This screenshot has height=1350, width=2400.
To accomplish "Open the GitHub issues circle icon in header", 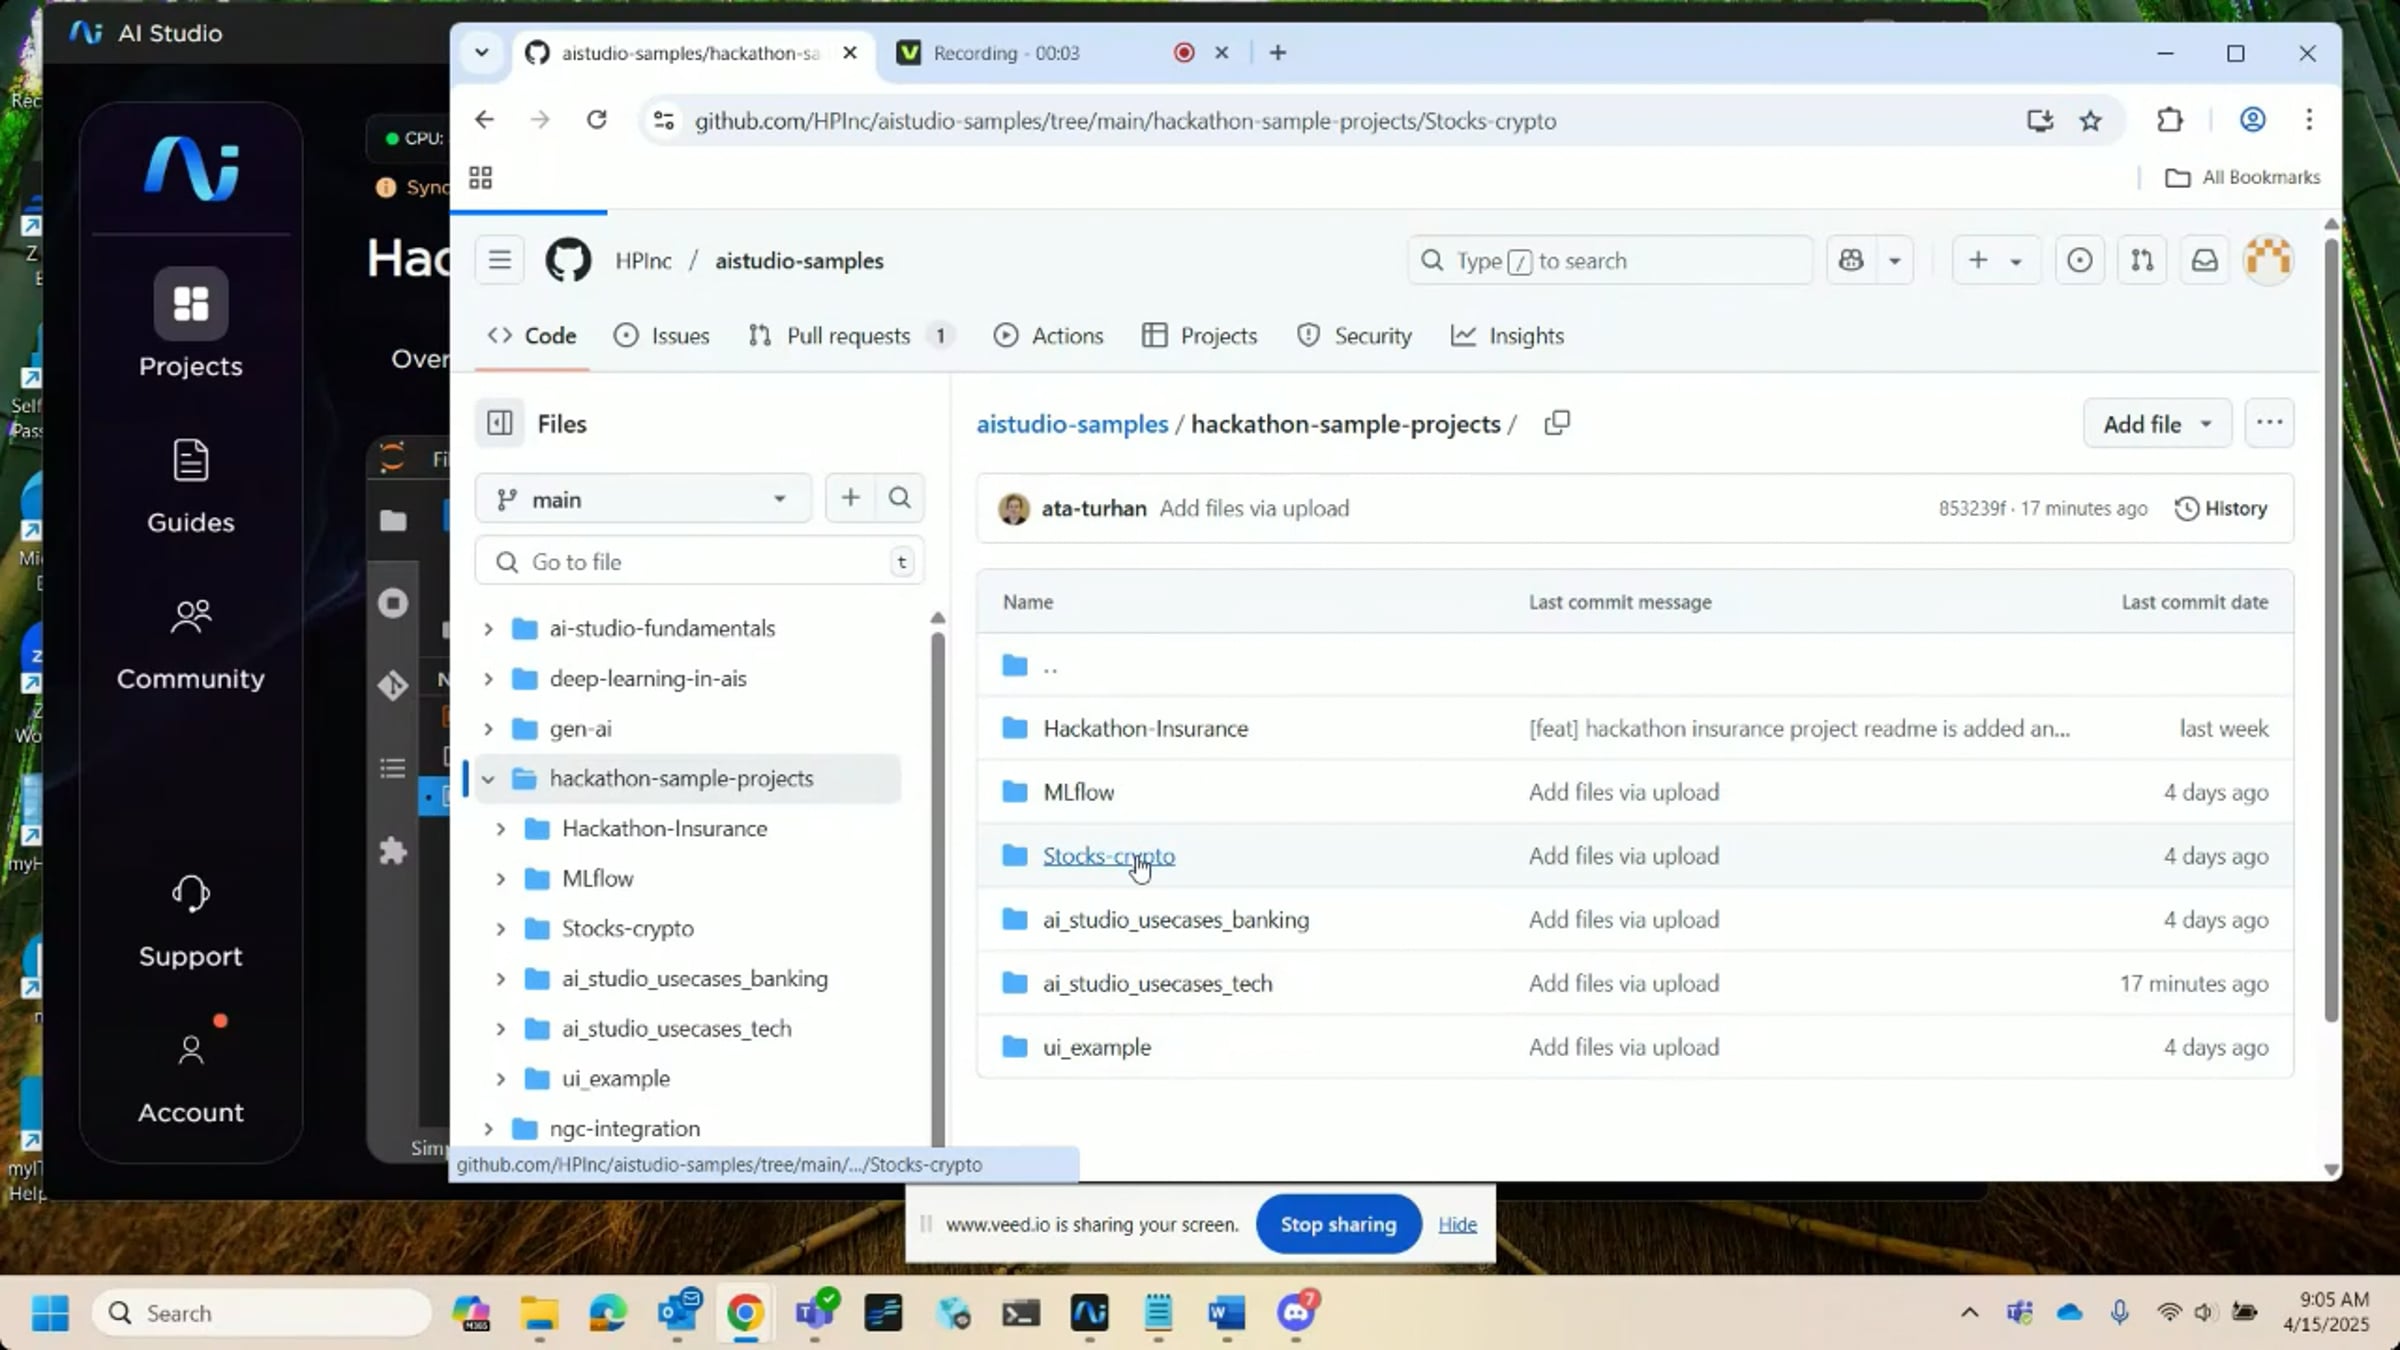I will [2079, 261].
